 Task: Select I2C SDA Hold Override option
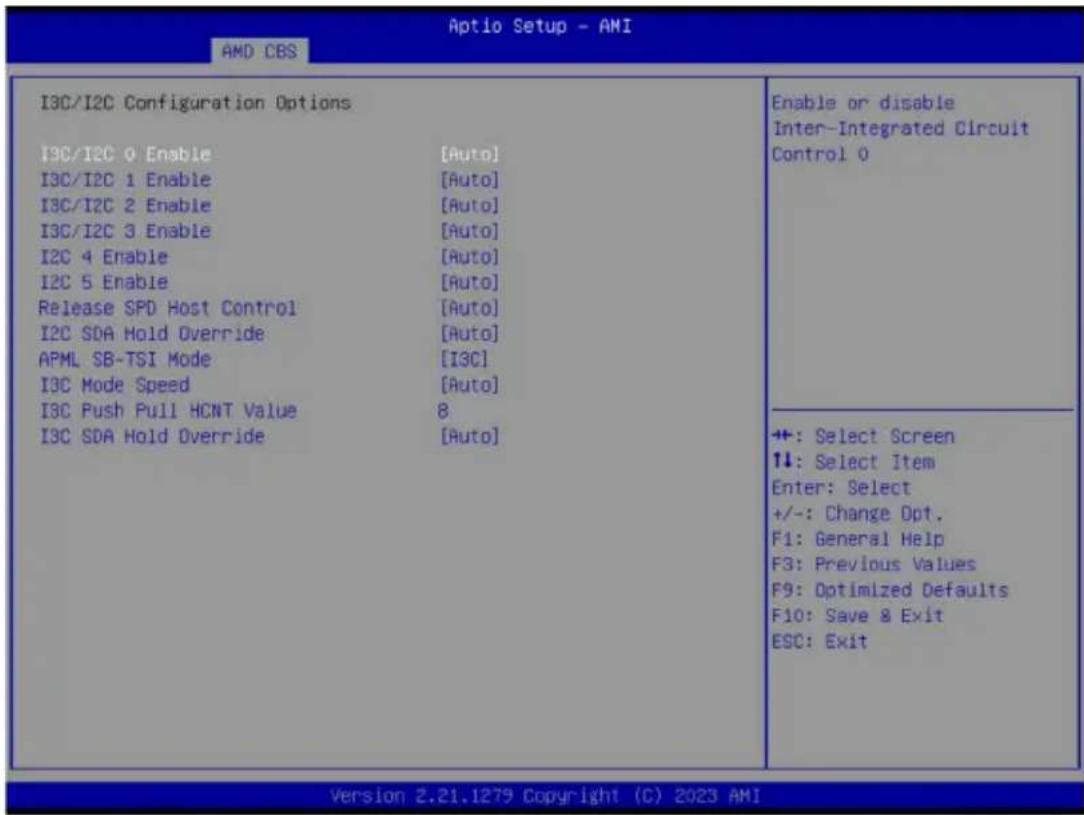tap(151, 333)
